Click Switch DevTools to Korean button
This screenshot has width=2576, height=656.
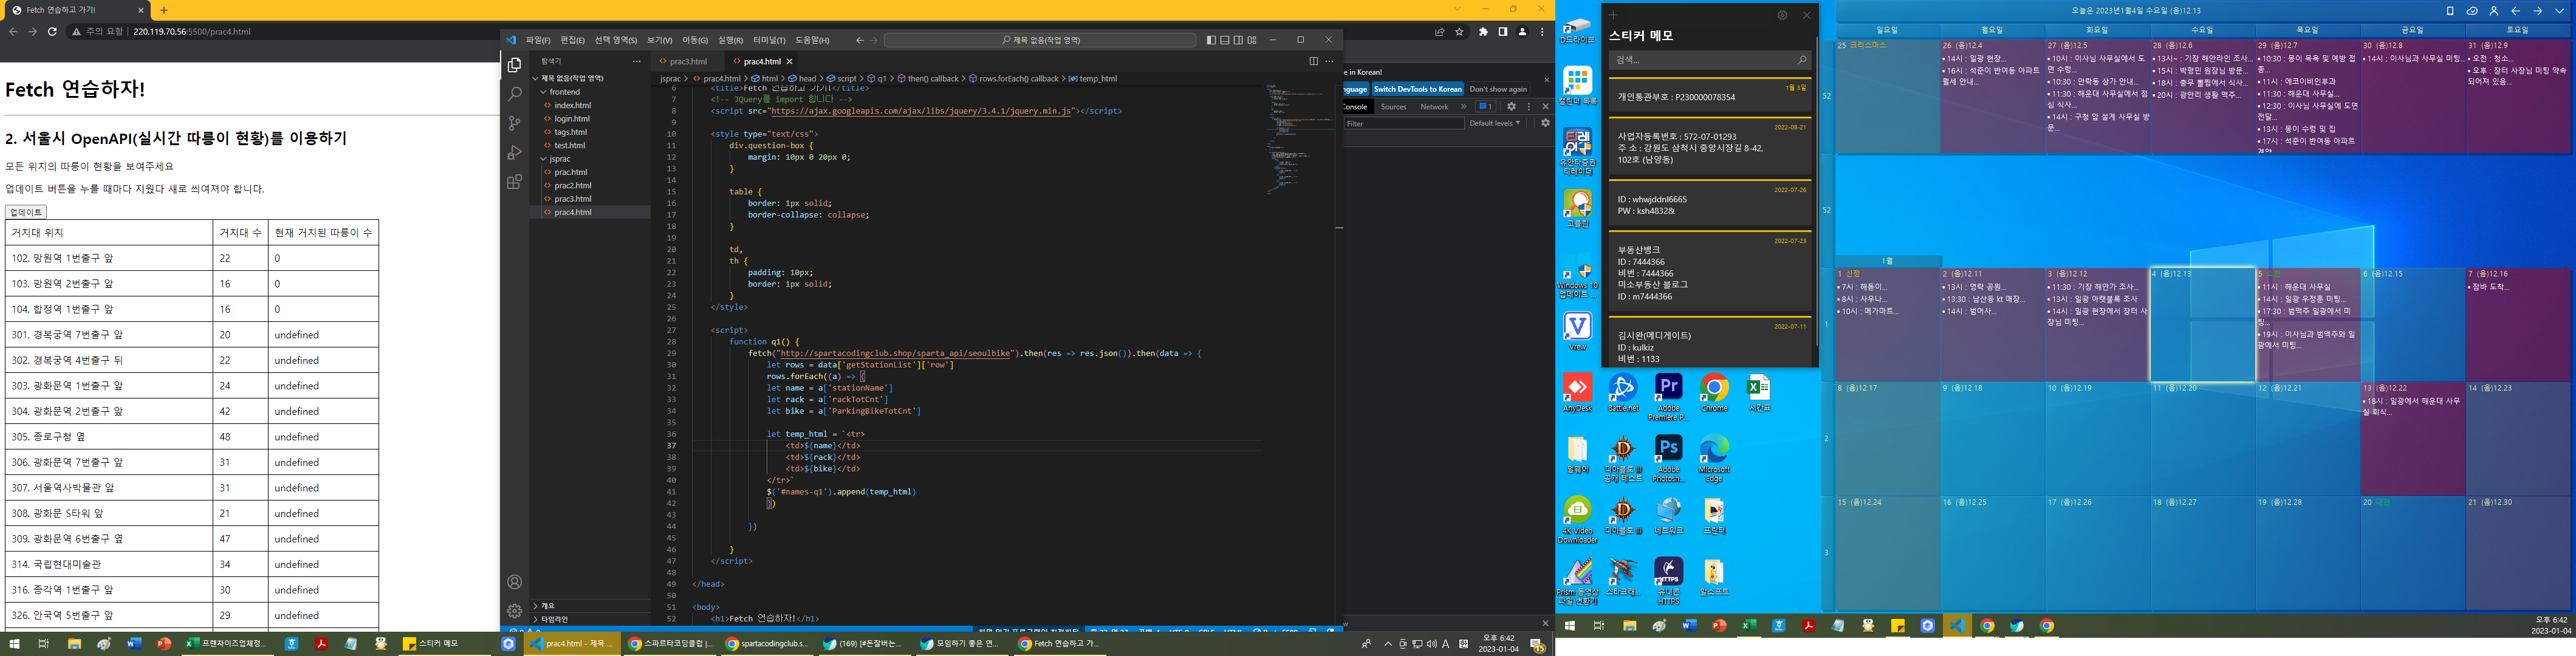point(1417,89)
